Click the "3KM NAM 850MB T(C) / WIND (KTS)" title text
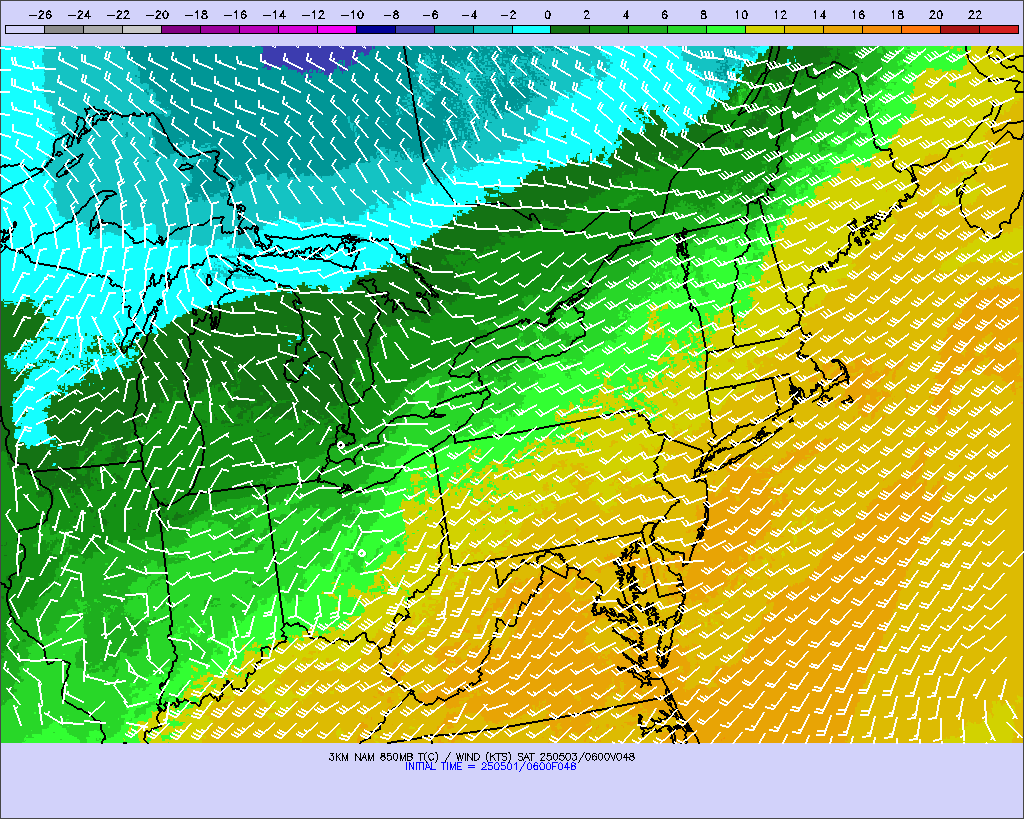Viewport: 1024px width, 819px height. pos(421,757)
